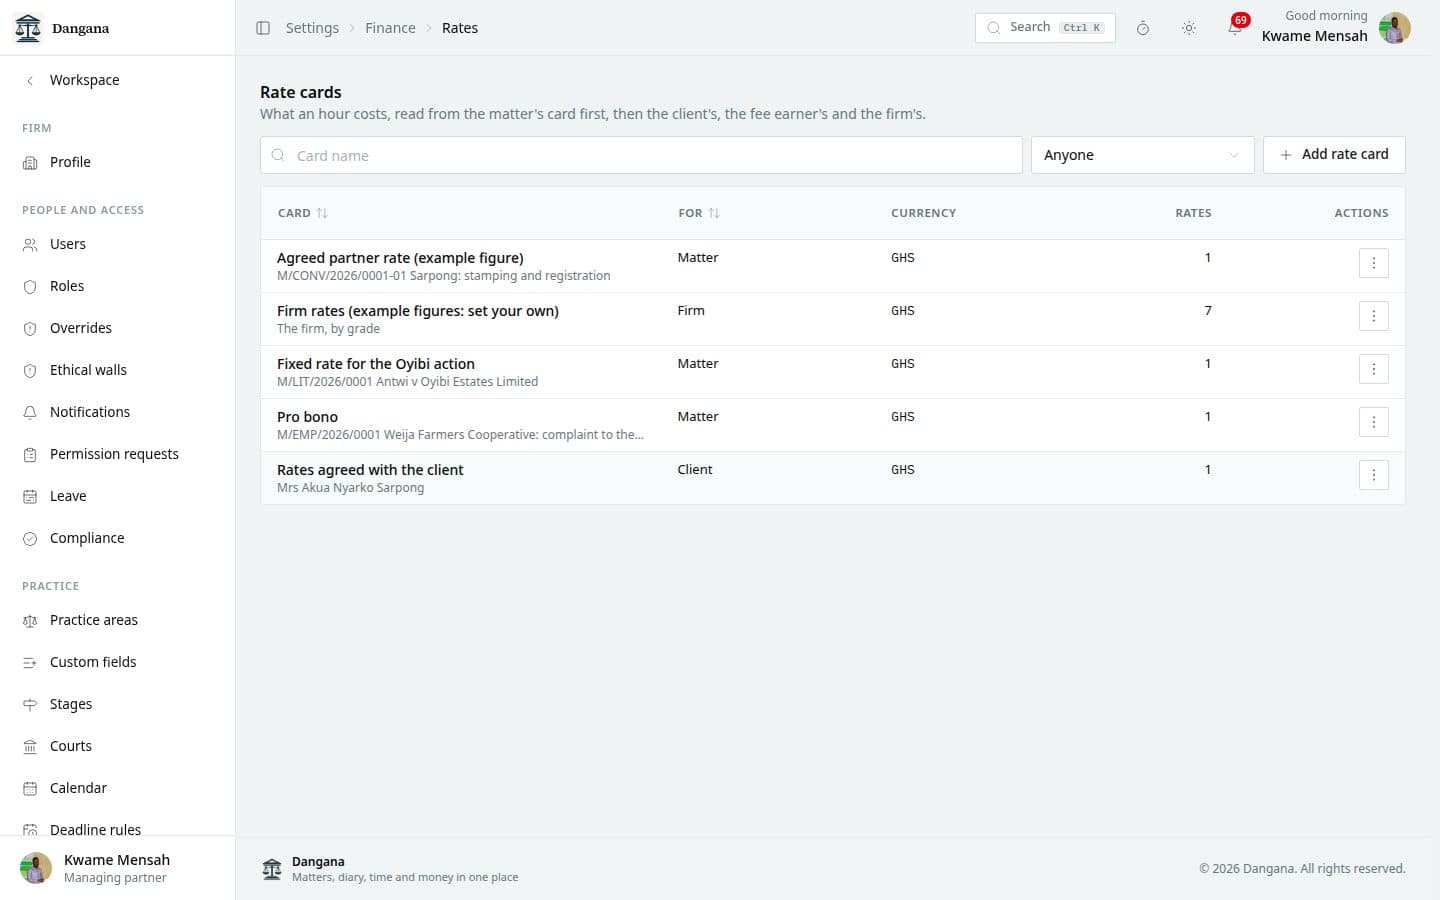1440x900 pixels.
Task: Click the Overrides shield icon
Action: (x=30, y=328)
